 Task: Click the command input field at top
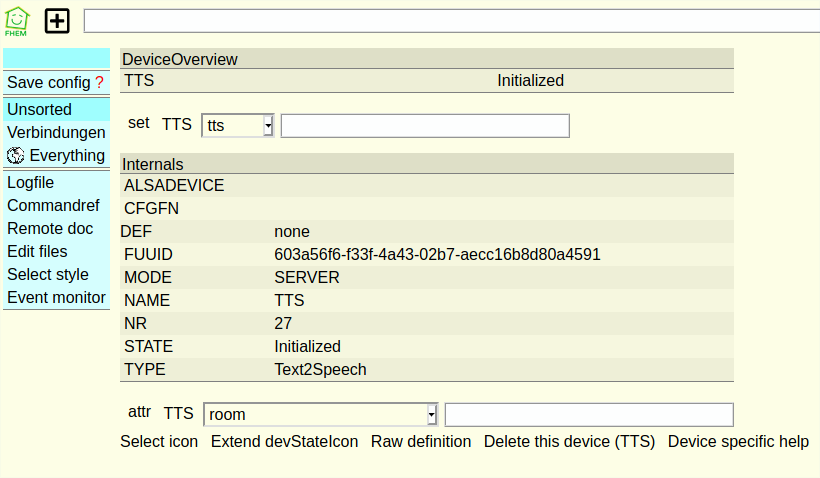pyautogui.click(x=450, y=21)
